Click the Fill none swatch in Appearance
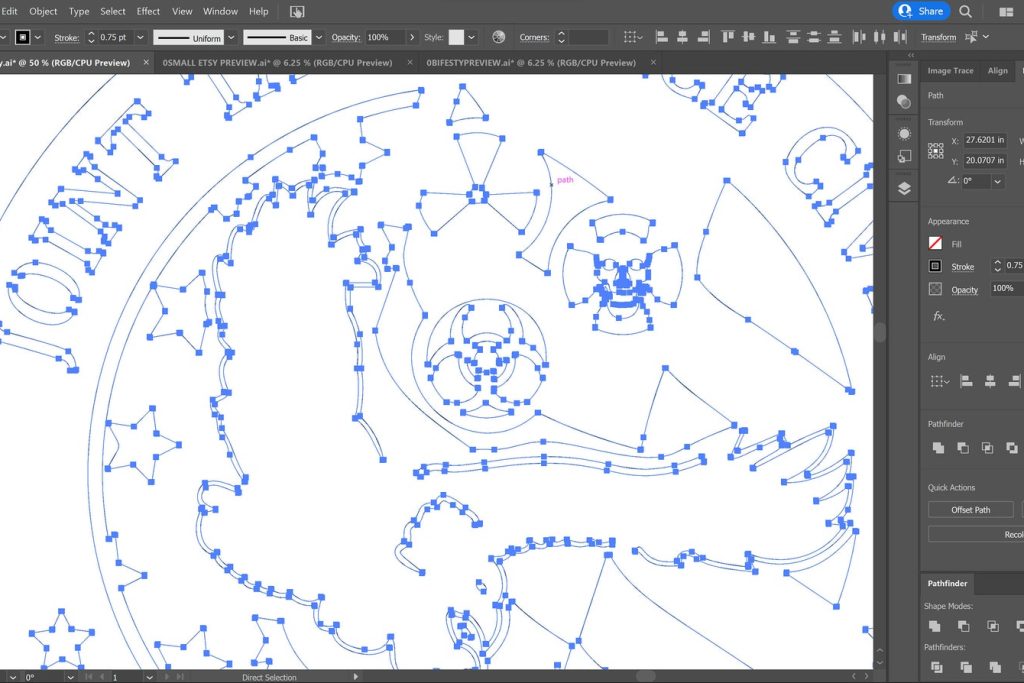The width and height of the screenshot is (1024, 683). coord(935,243)
